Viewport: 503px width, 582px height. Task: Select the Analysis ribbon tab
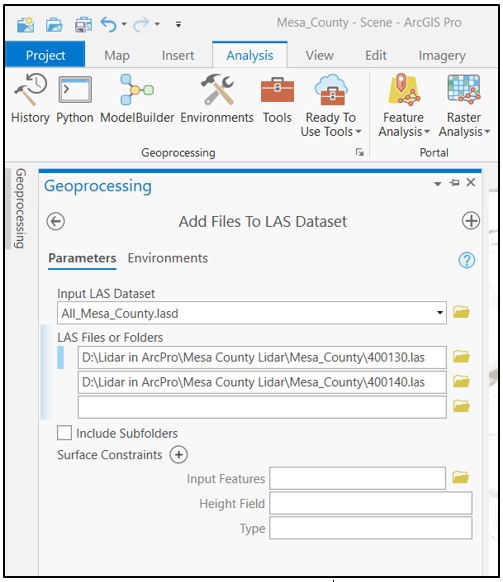[250, 55]
